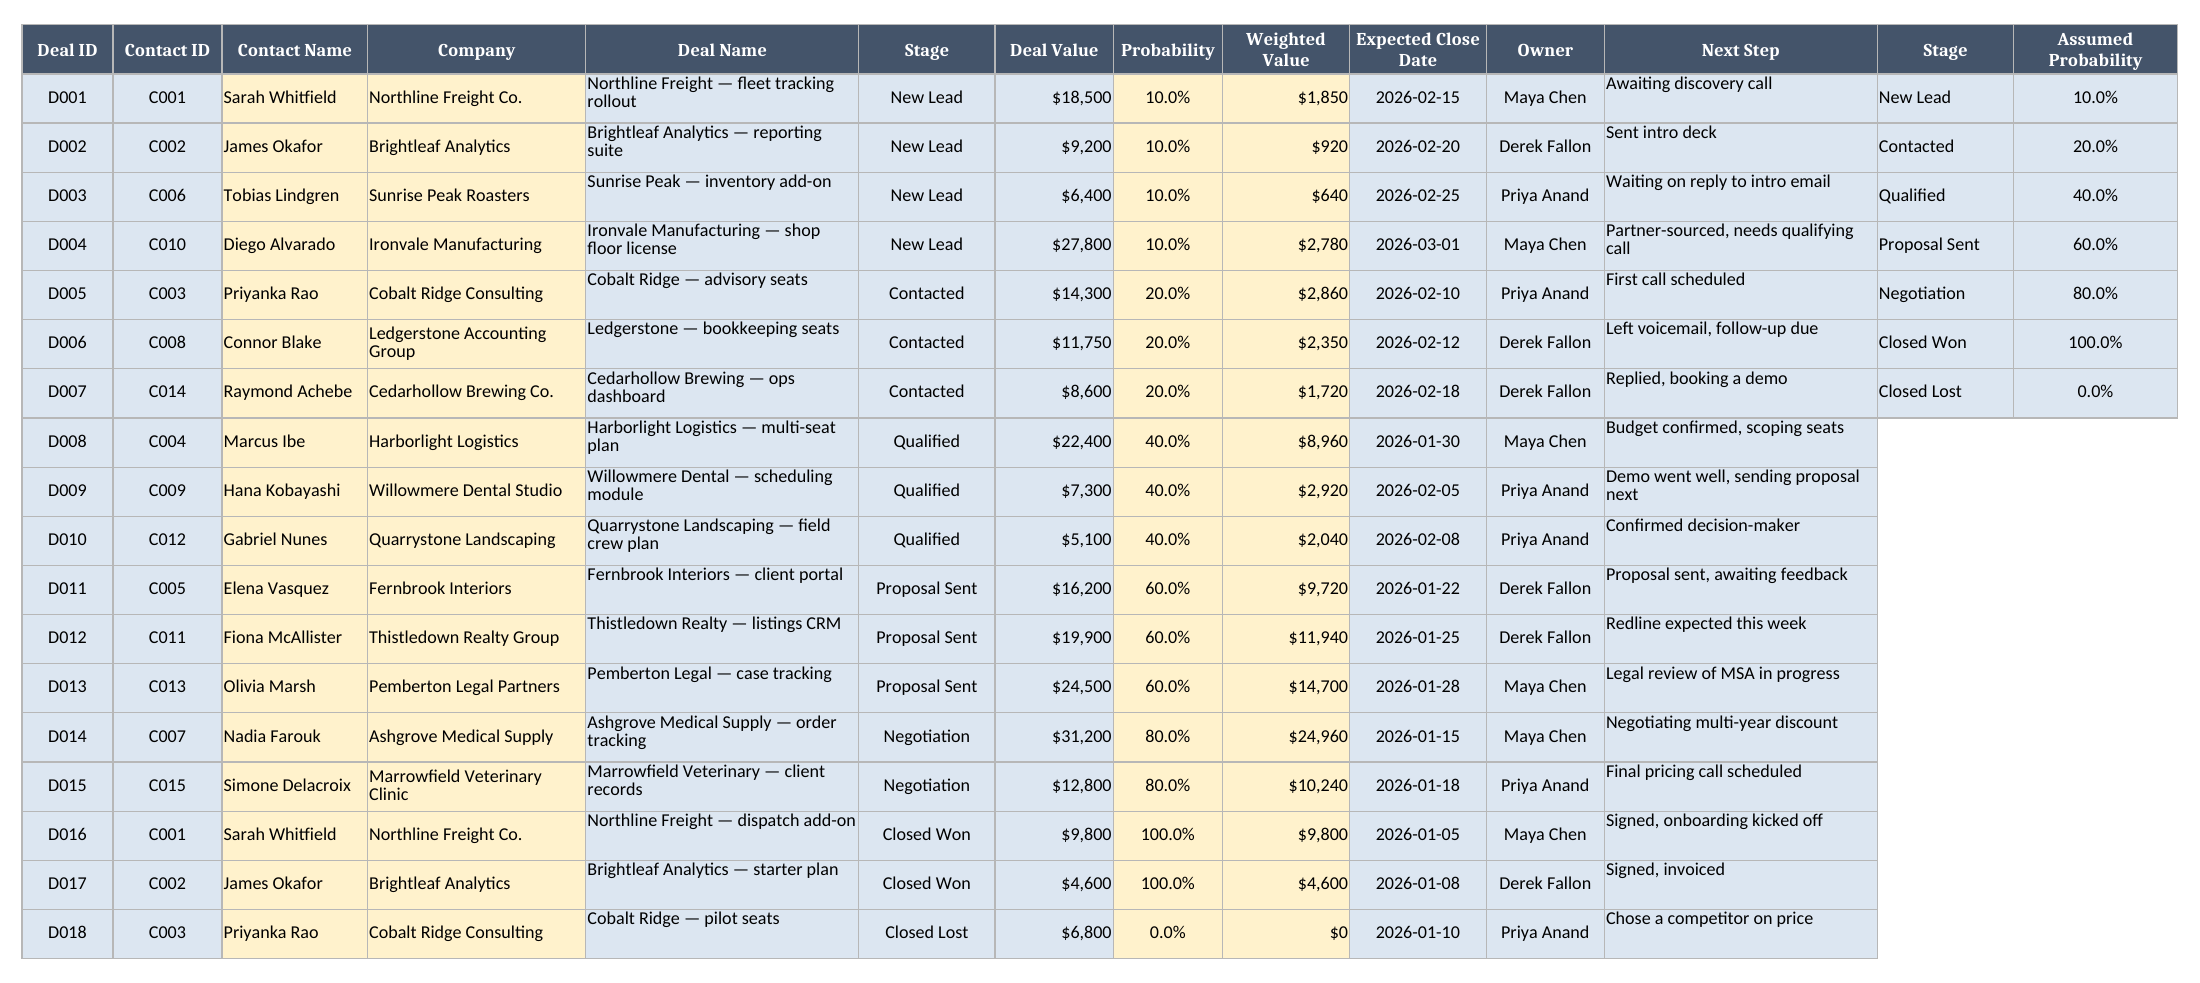Viewport: 2200px width, 983px height.
Task: Click company Fernbrook Interiors
Action: click(476, 588)
